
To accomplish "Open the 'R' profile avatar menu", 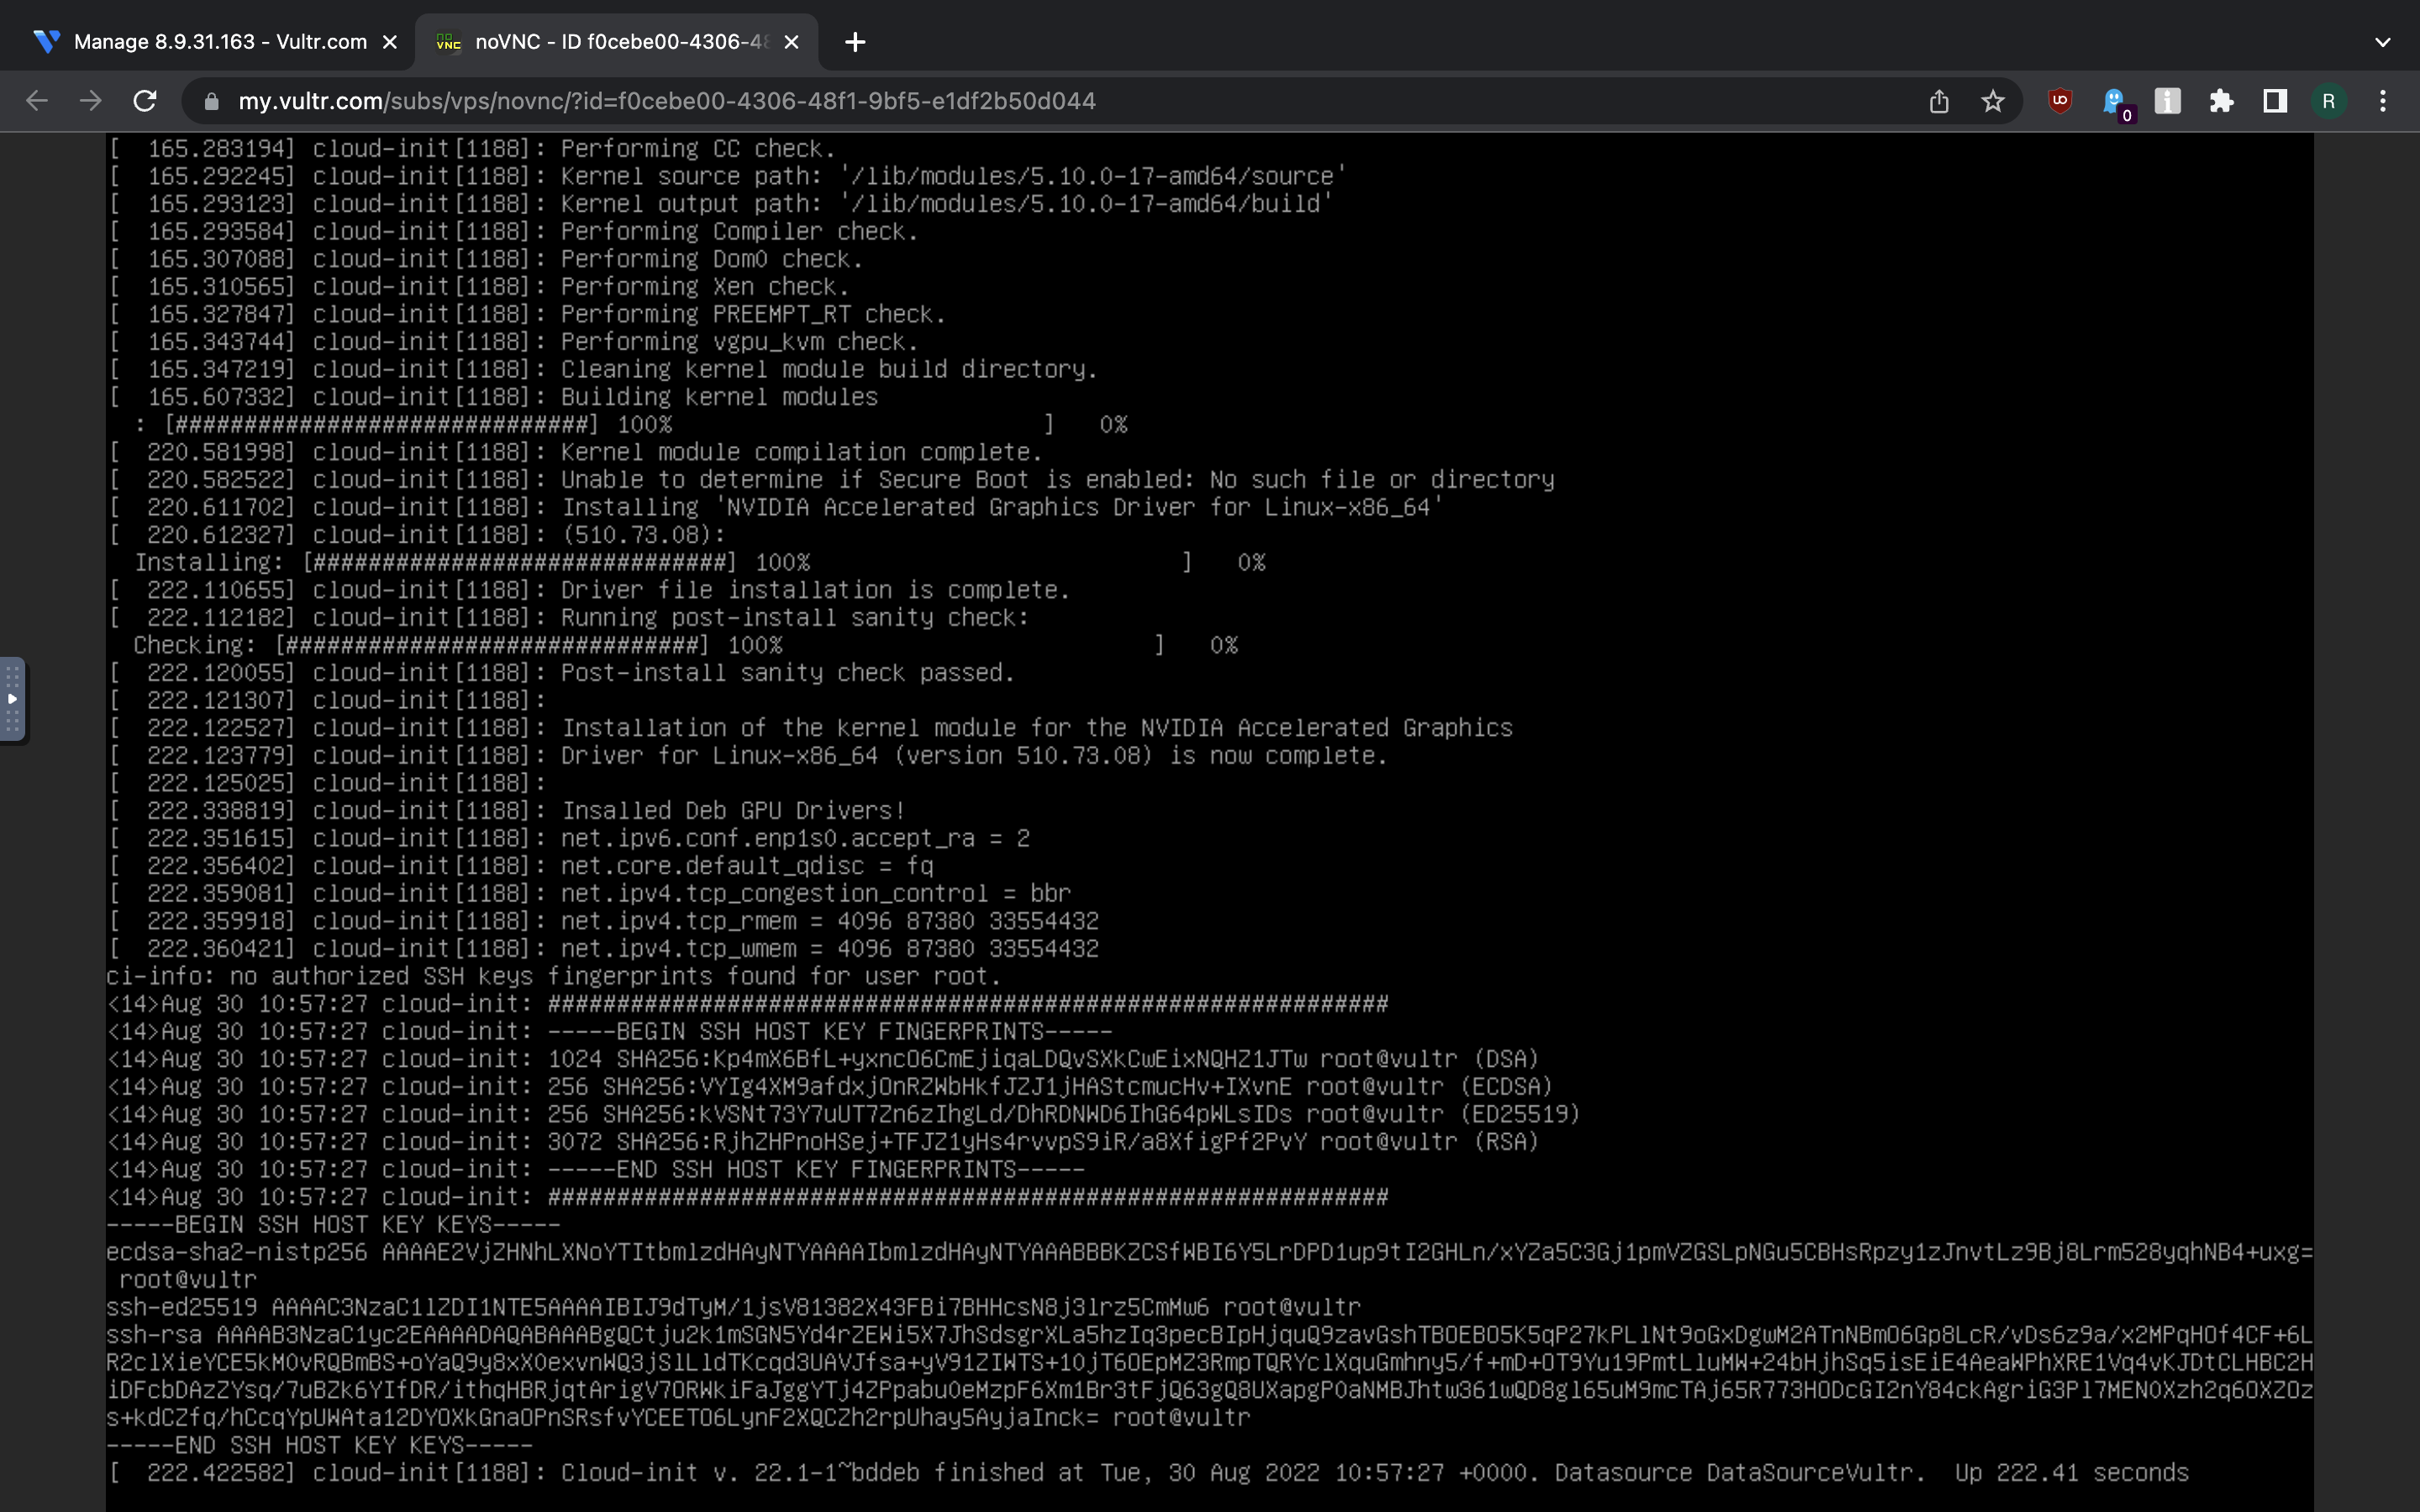I will pyautogui.click(x=2329, y=101).
